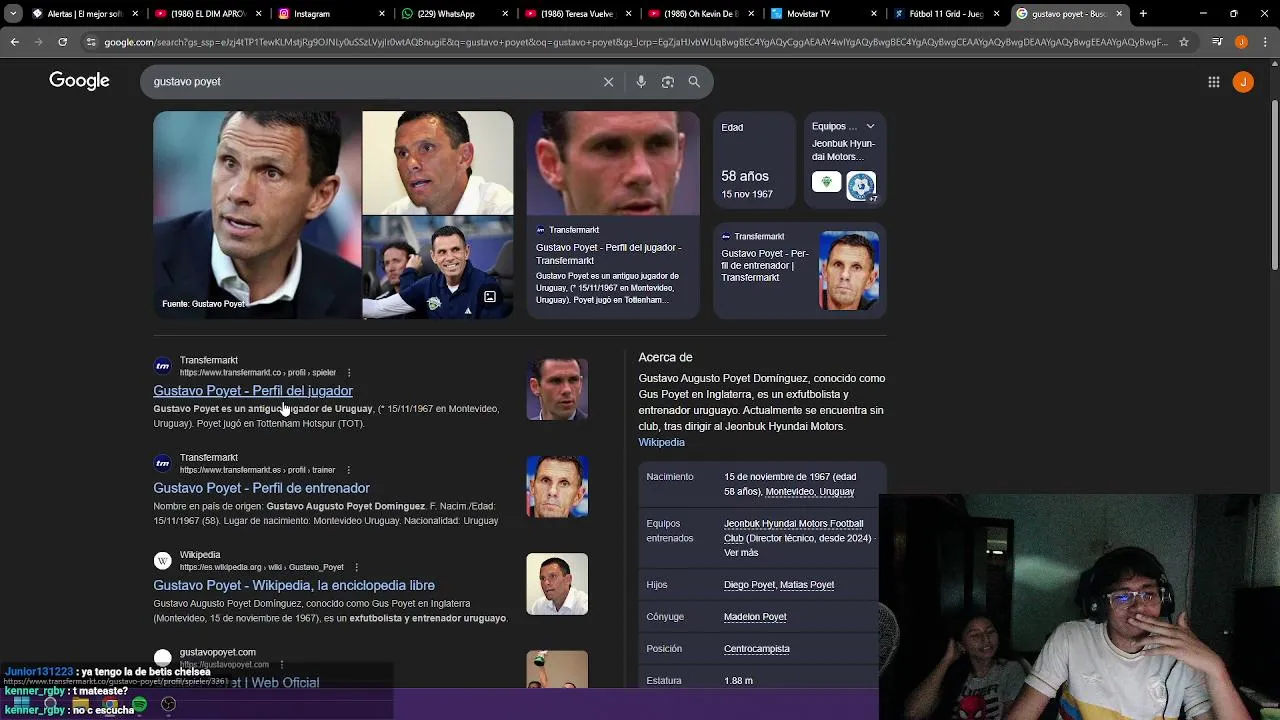Open options for Transfermarkt spieler result
Viewport: 1280px width, 720px height.
[348, 373]
